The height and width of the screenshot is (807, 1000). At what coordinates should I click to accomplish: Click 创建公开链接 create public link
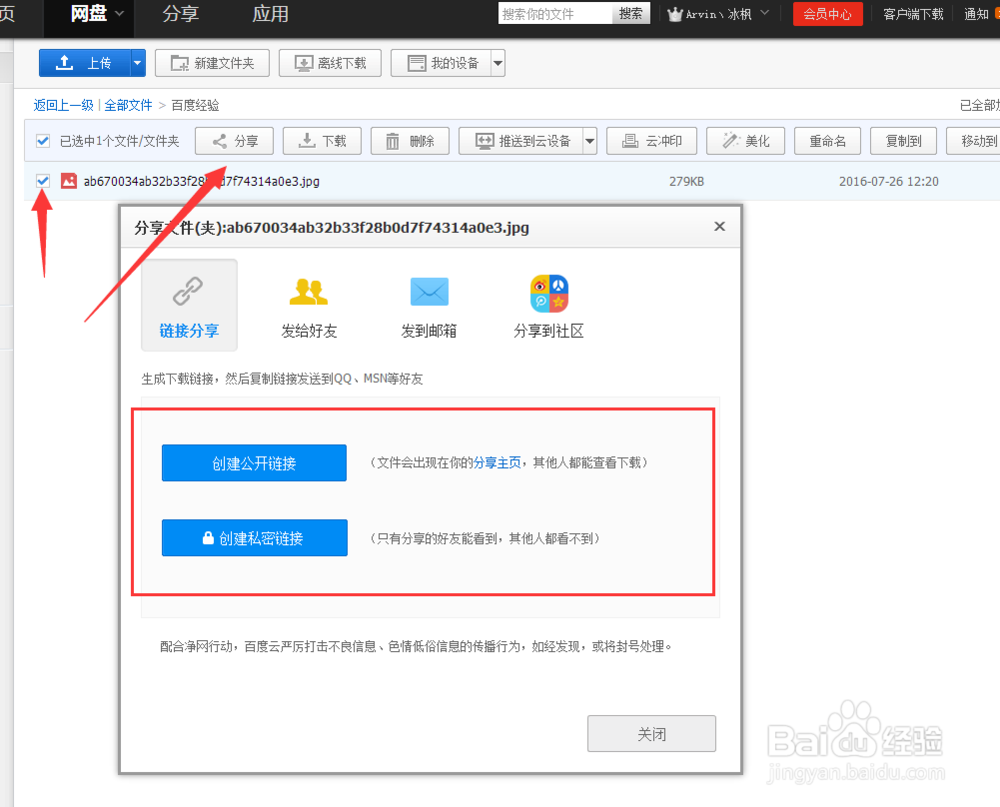[254, 463]
